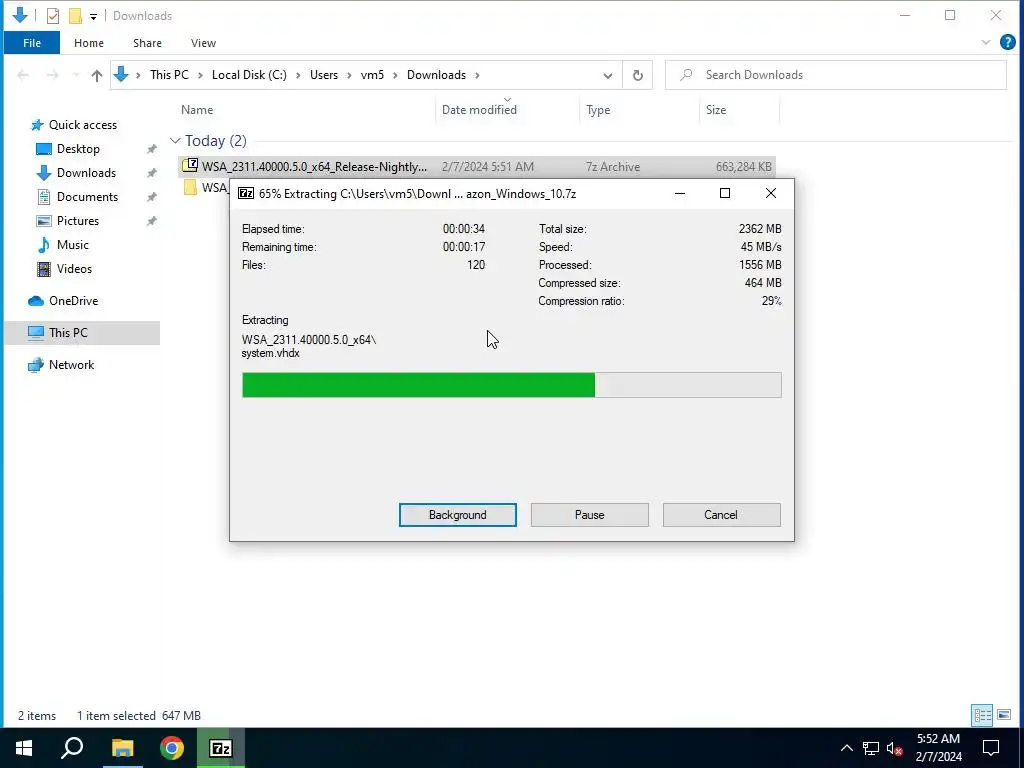Viewport: 1024px width, 768px height.
Task: Click the Forward navigation arrow
Action: [x=53, y=75]
